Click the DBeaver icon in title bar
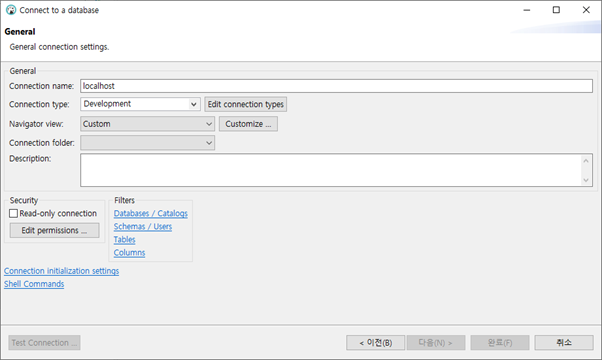The image size is (602, 360). click(11, 10)
